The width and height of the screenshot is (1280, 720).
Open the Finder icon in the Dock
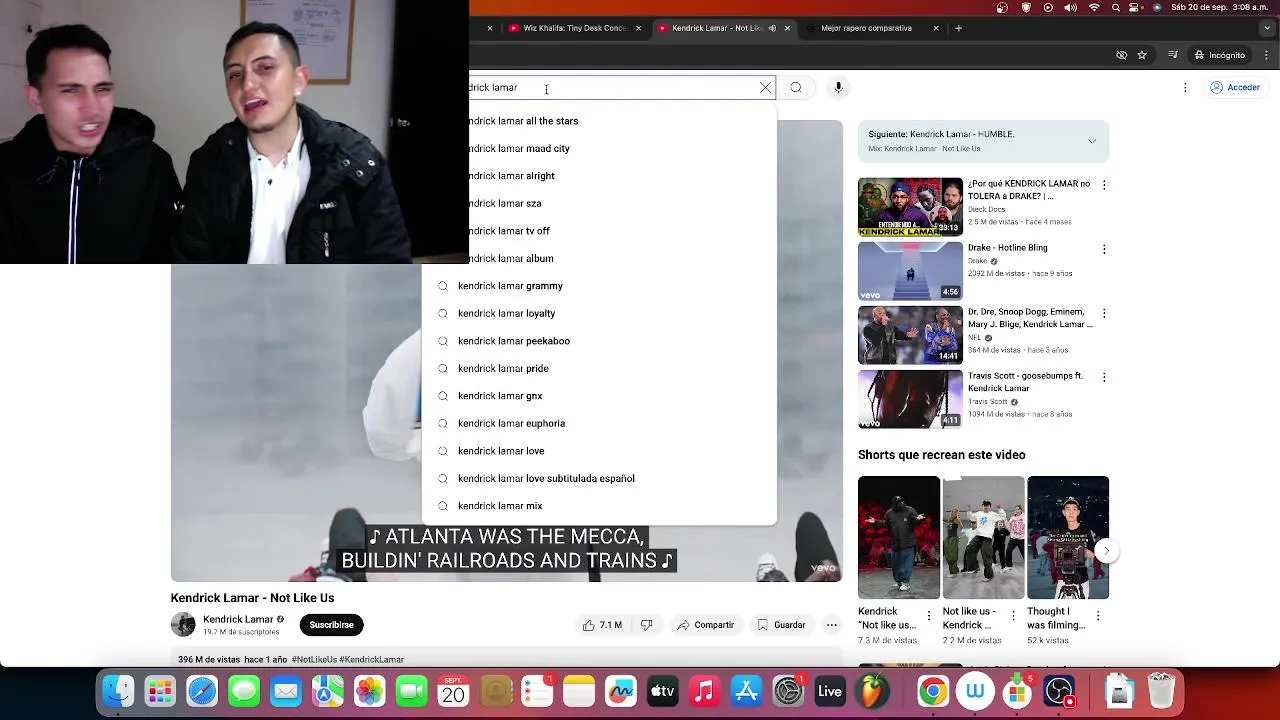[x=119, y=692]
